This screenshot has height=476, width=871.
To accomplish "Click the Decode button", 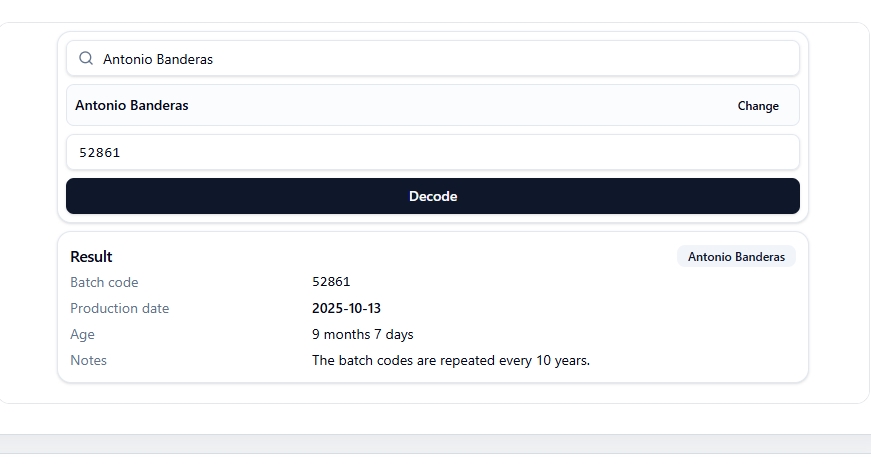I will pos(433,196).
